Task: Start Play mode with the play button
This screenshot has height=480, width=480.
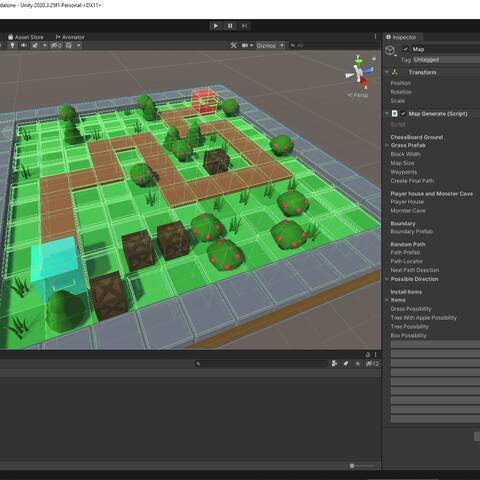Action: click(x=216, y=26)
